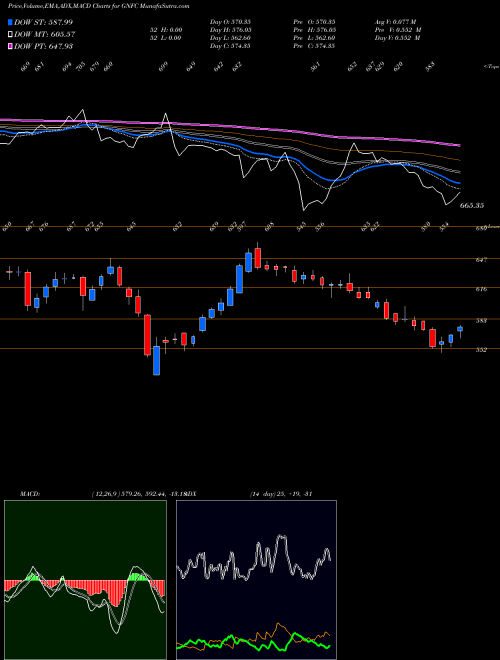This screenshot has width=500, height=660.
Task: Click the 665.35 price label on EMA chart
Action: coord(472,206)
